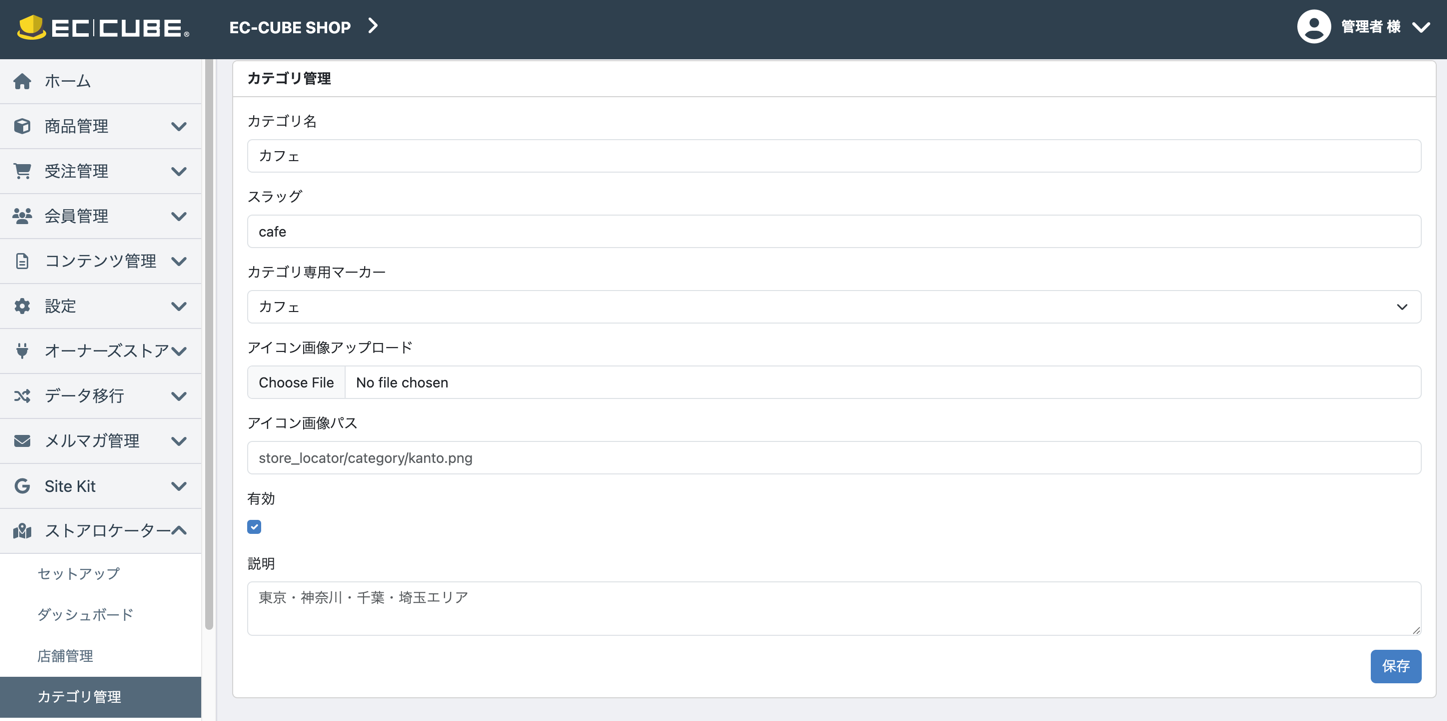Open the 管理者 様 user dropdown arrow
Image resolution: width=1447 pixels, height=721 pixels.
point(1421,28)
